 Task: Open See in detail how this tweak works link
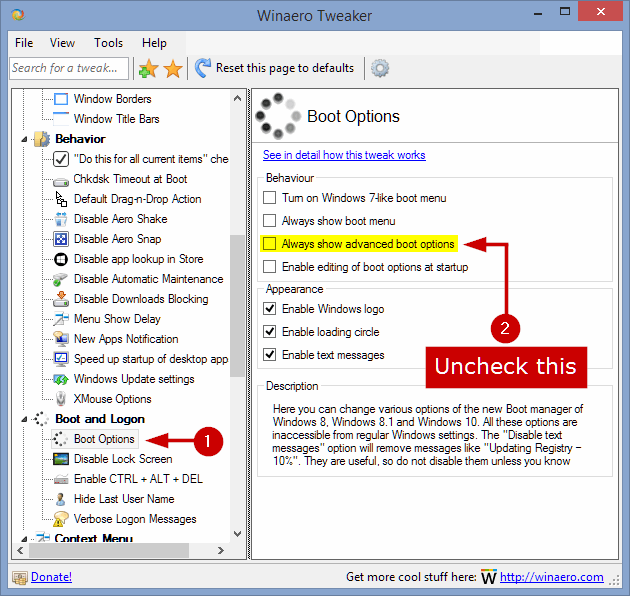pos(344,155)
